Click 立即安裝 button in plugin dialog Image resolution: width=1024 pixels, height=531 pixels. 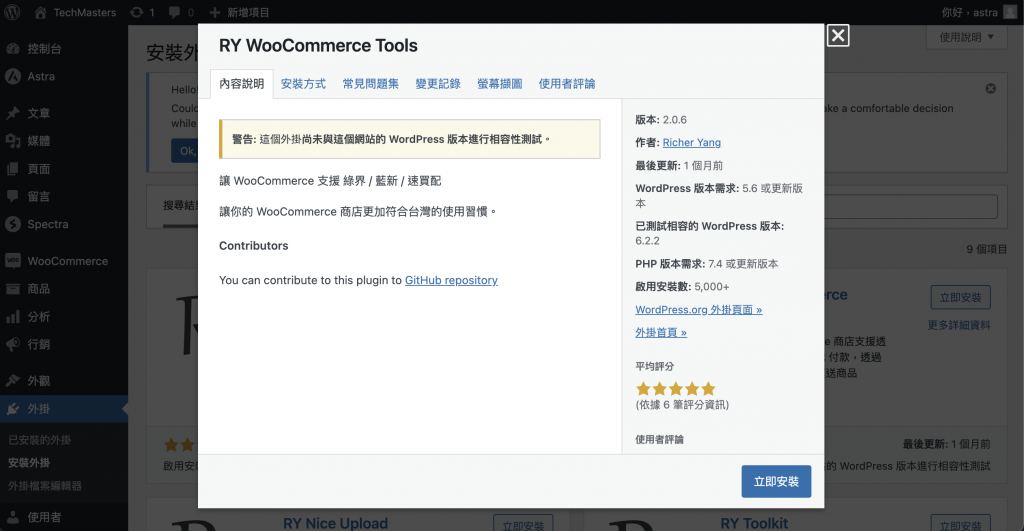[x=776, y=481]
